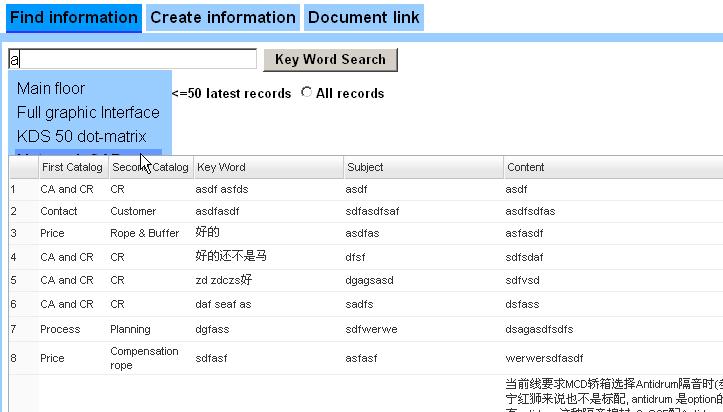This screenshot has width=723, height=412.
Task: Open the Create information tab
Action: [223, 17]
